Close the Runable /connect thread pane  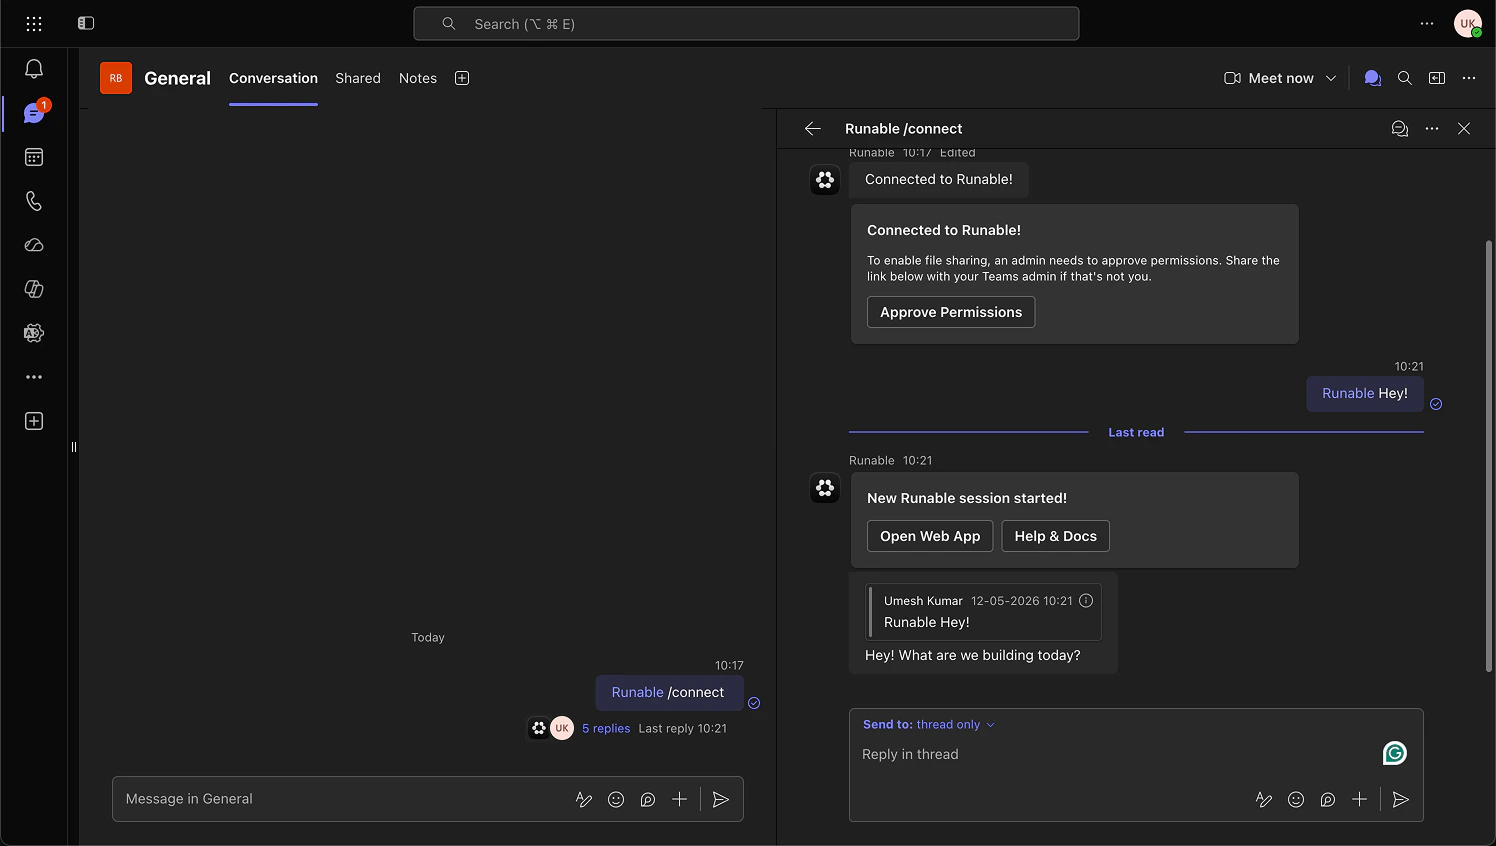(1464, 129)
